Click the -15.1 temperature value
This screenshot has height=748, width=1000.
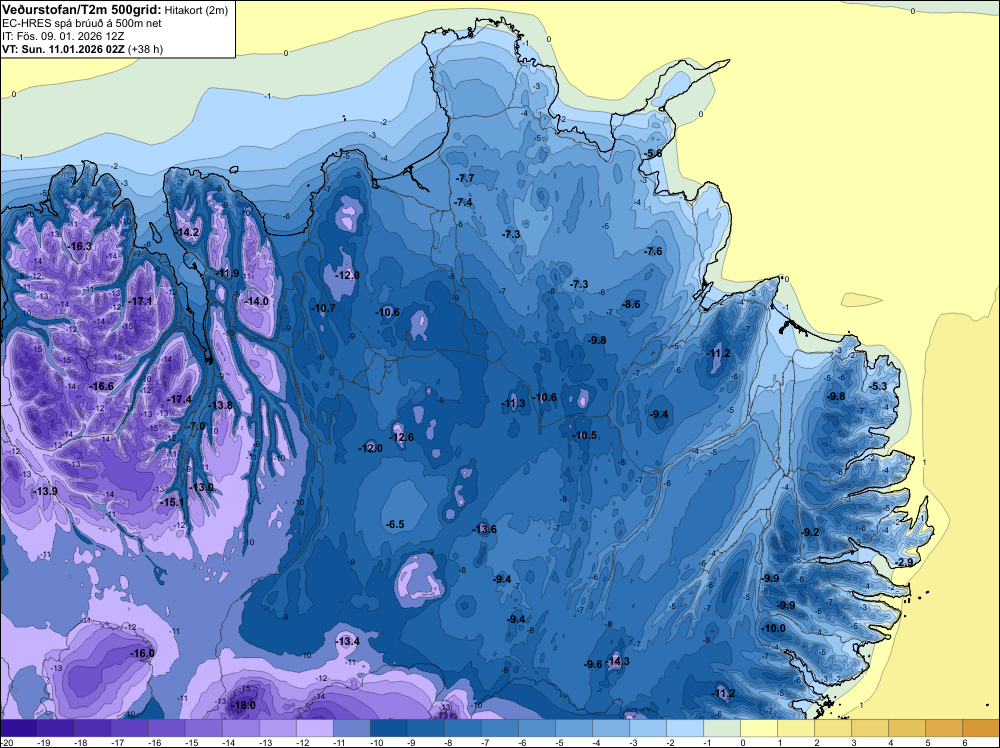click(172, 502)
